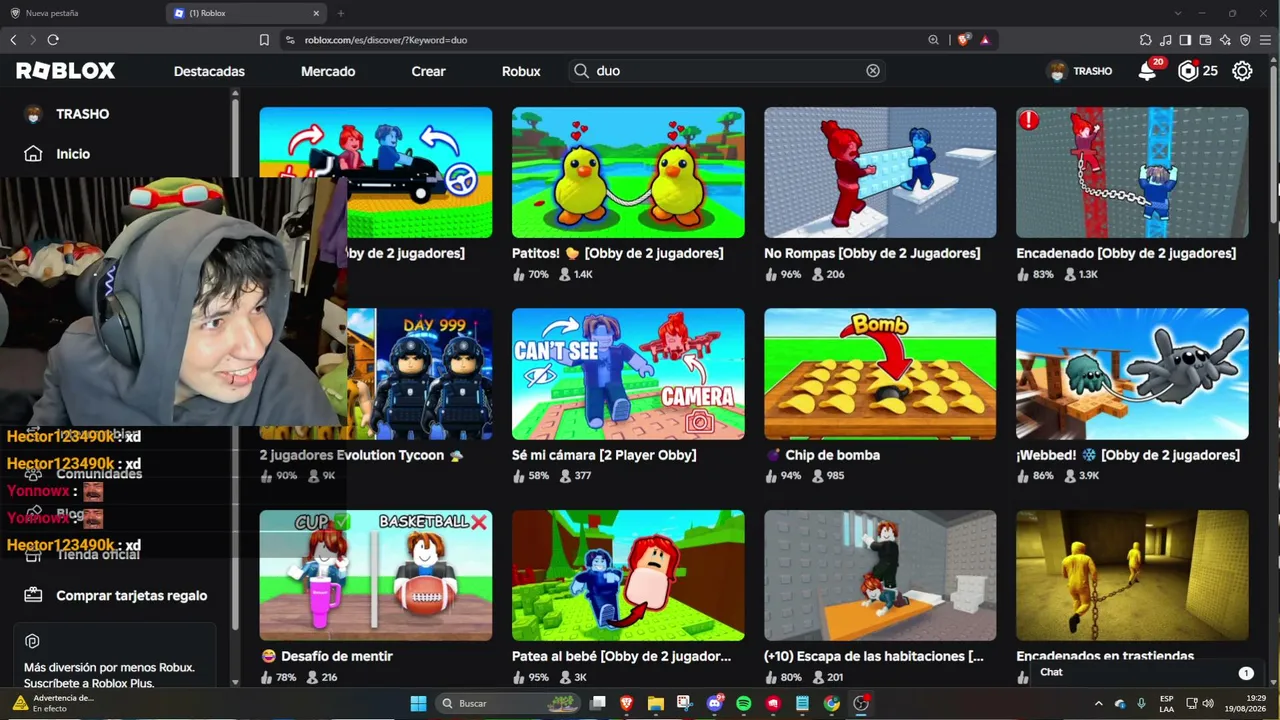
Task: Close the (1) Roblox tab
Action: (x=316, y=13)
